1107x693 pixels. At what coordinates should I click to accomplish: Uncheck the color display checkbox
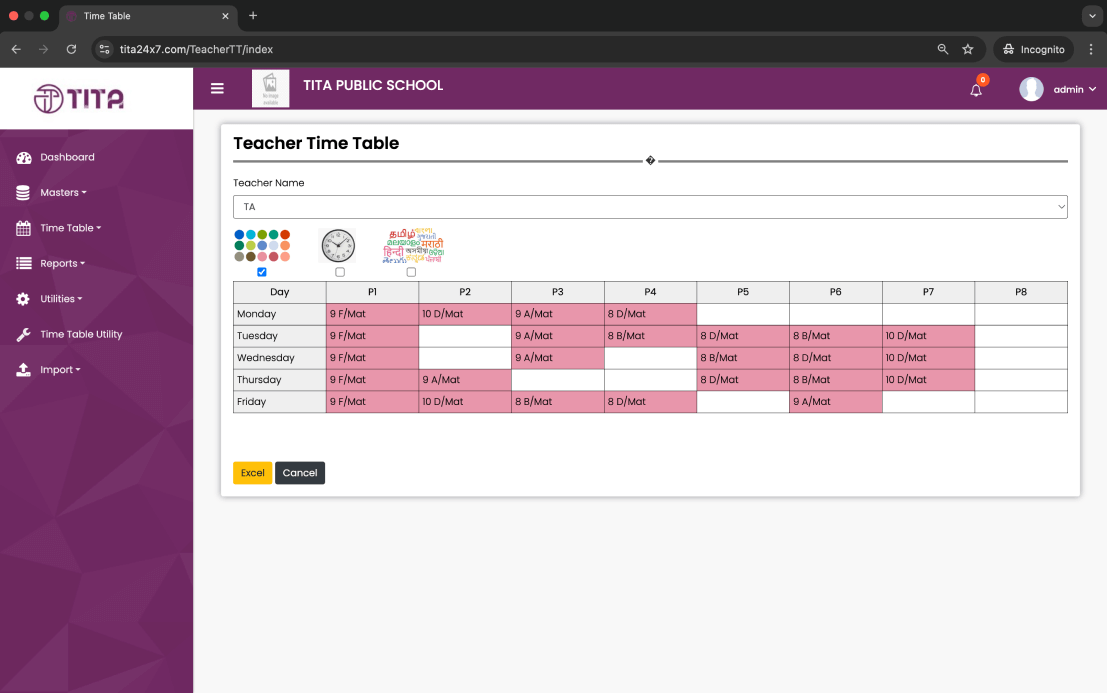(262, 272)
